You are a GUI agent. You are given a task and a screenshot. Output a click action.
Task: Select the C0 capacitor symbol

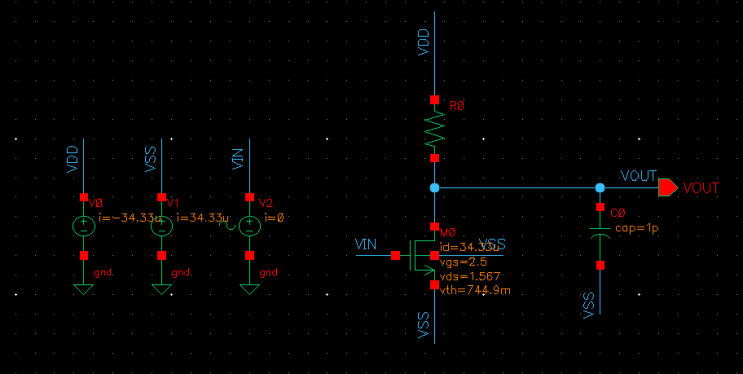600,232
